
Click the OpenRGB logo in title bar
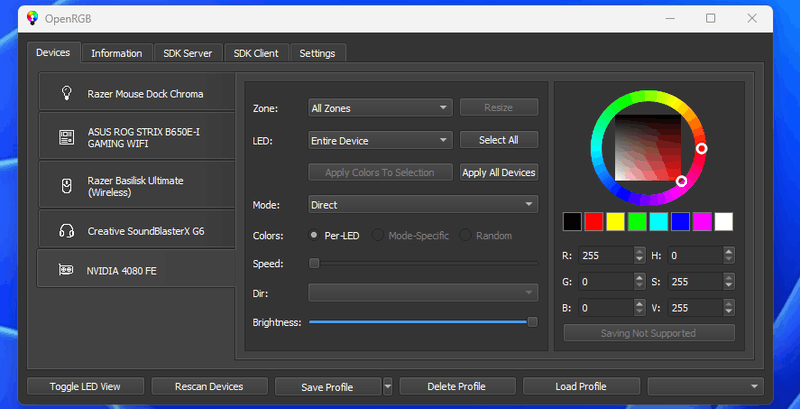(33, 17)
